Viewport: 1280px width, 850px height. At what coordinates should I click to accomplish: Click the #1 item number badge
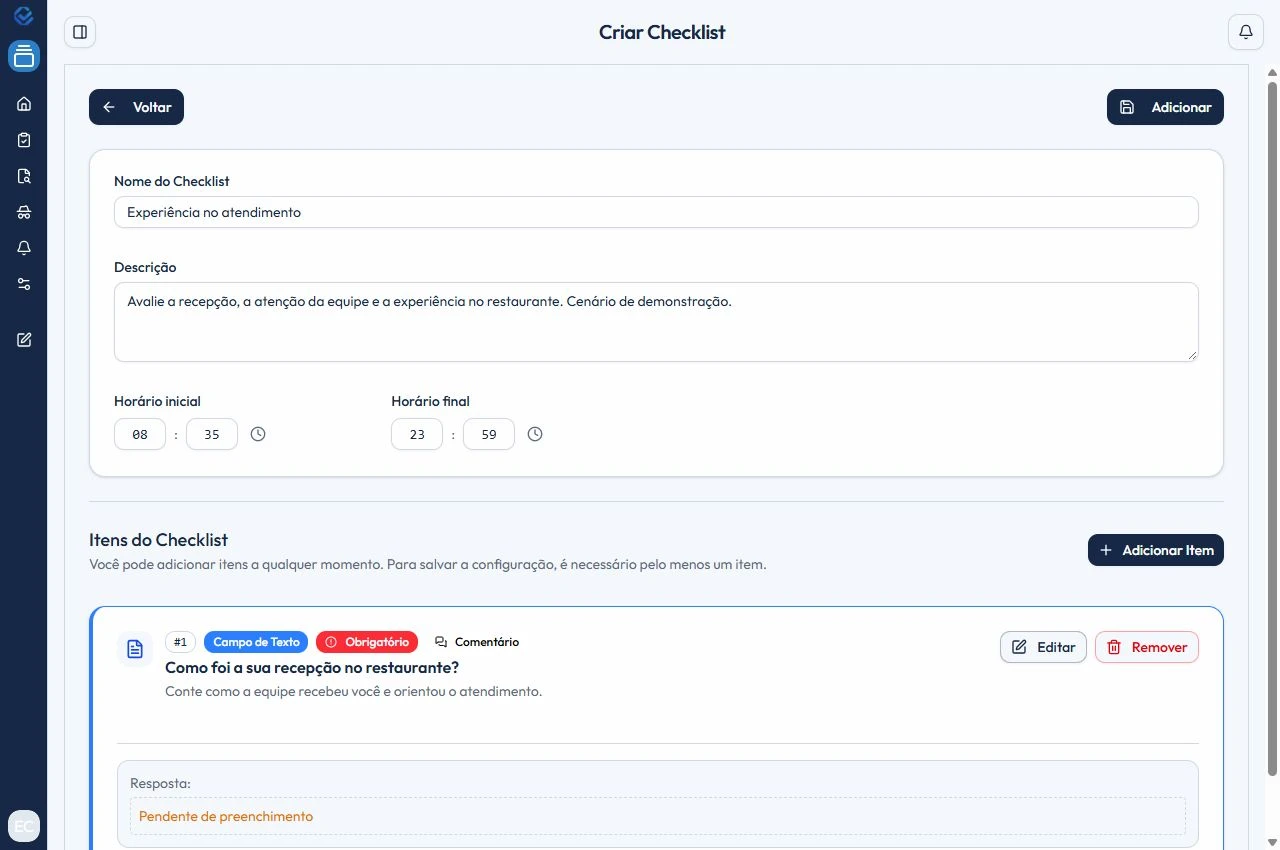pyautogui.click(x=180, y=642)
